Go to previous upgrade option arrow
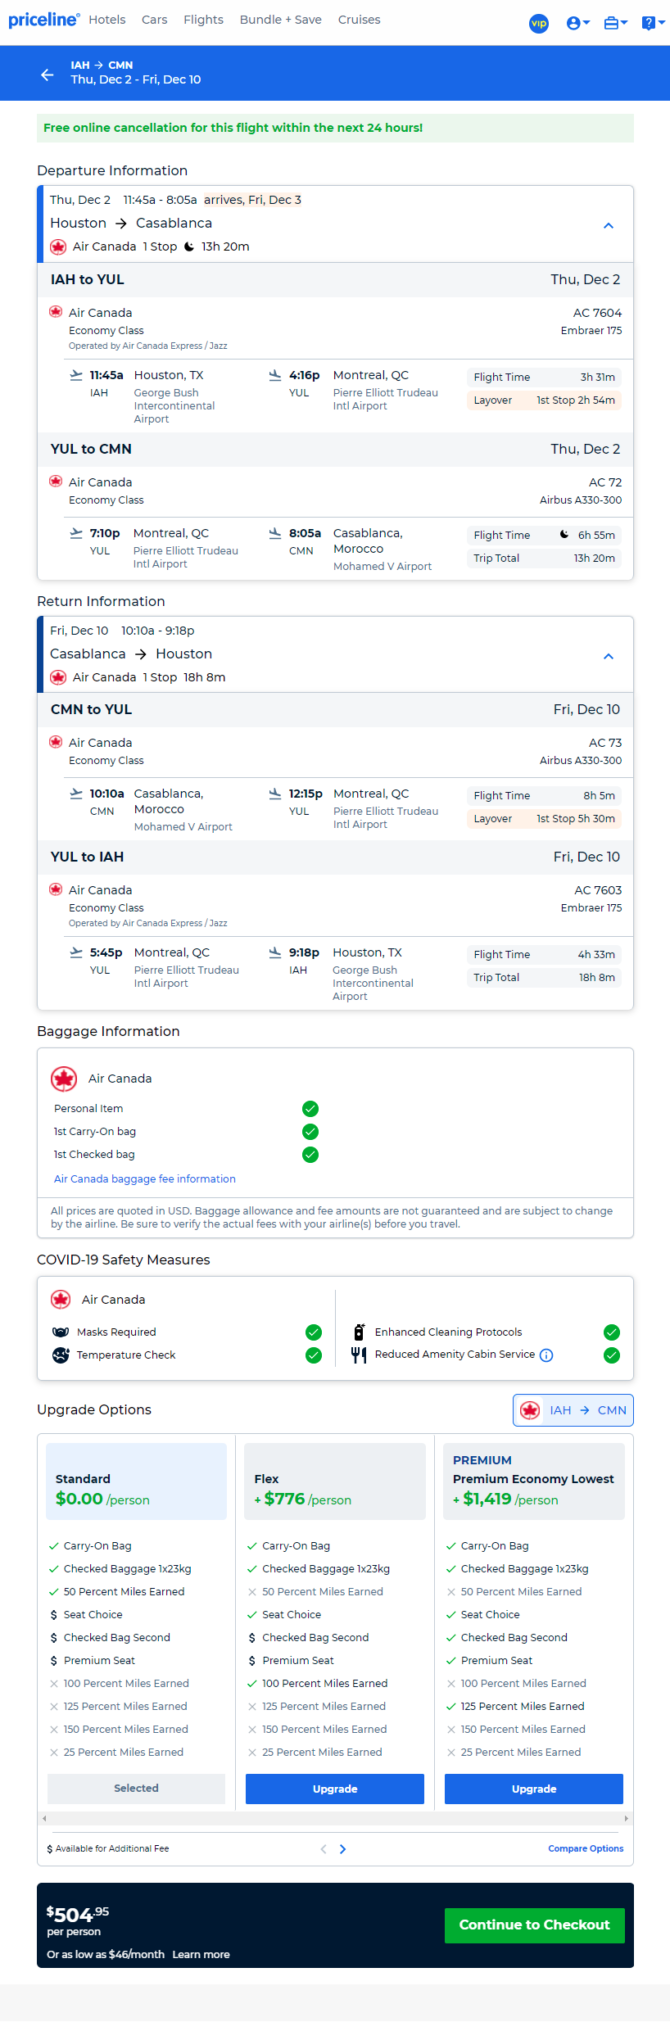Screen dimensions: 670x2022 click(x=323, y=1849)
